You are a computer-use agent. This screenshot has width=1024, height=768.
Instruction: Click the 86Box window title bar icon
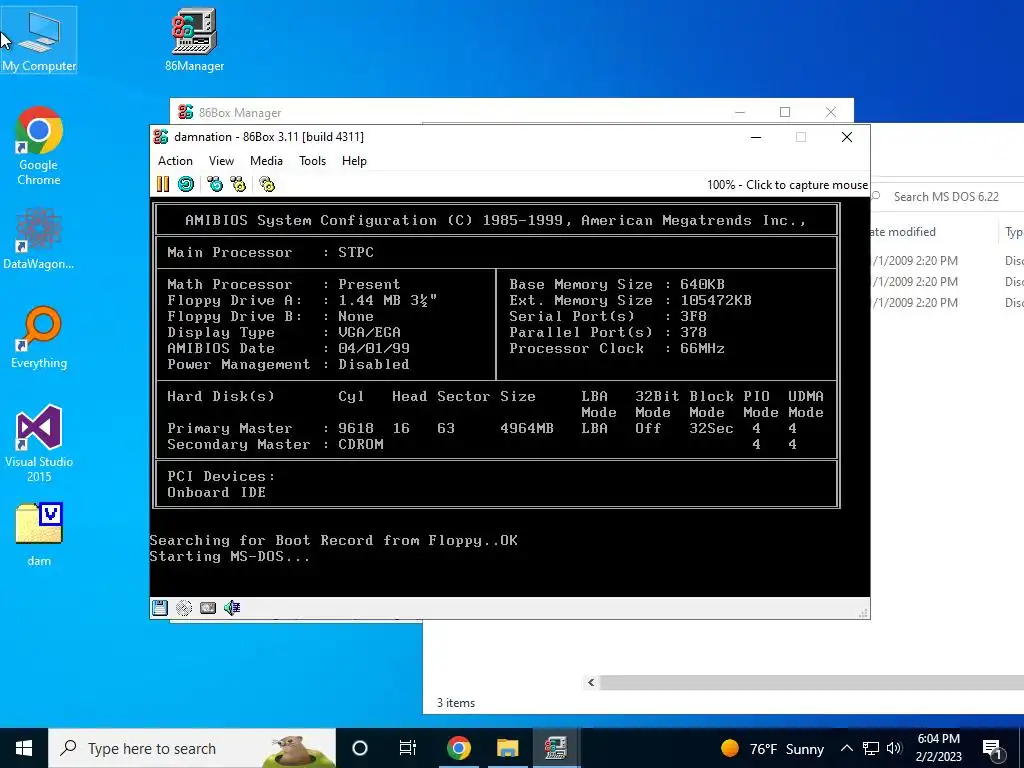pyautogui.click(x=161, y=136)
